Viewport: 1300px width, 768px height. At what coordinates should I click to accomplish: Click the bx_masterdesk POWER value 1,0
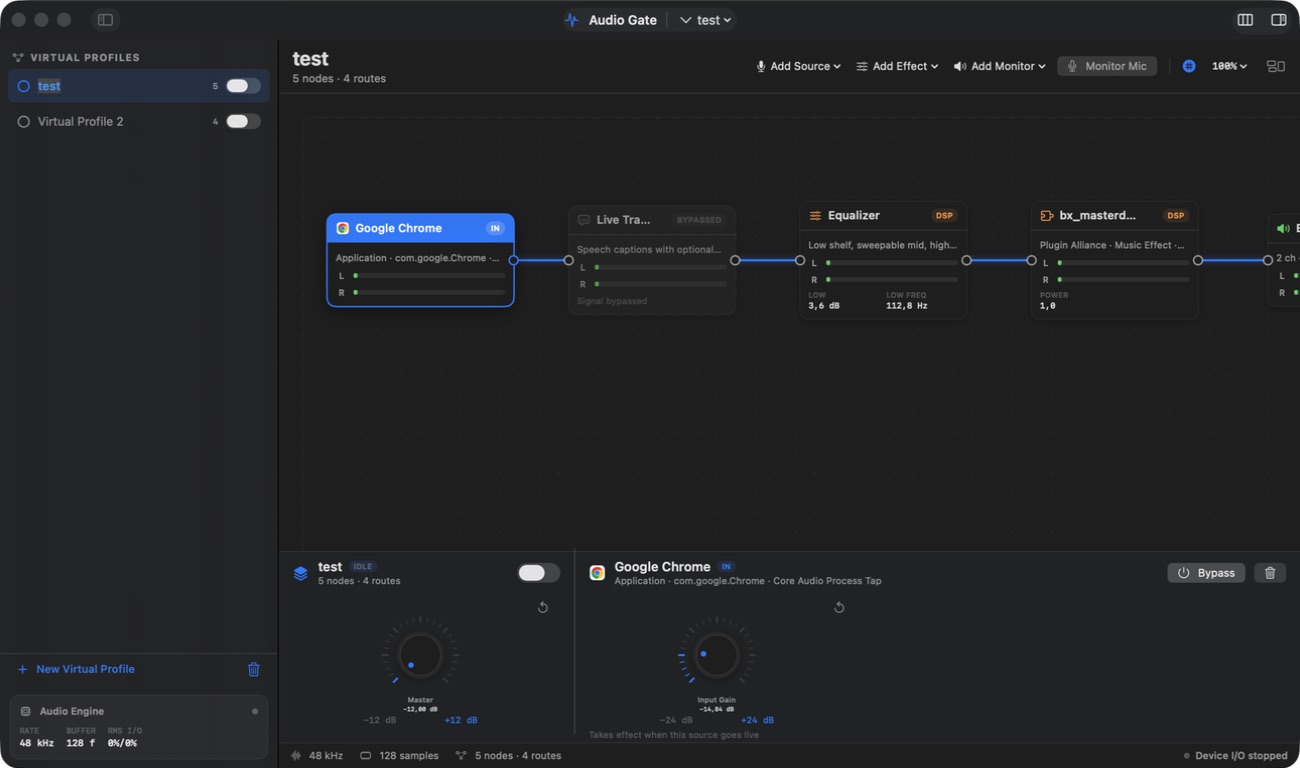click(x=1048, y=306)
